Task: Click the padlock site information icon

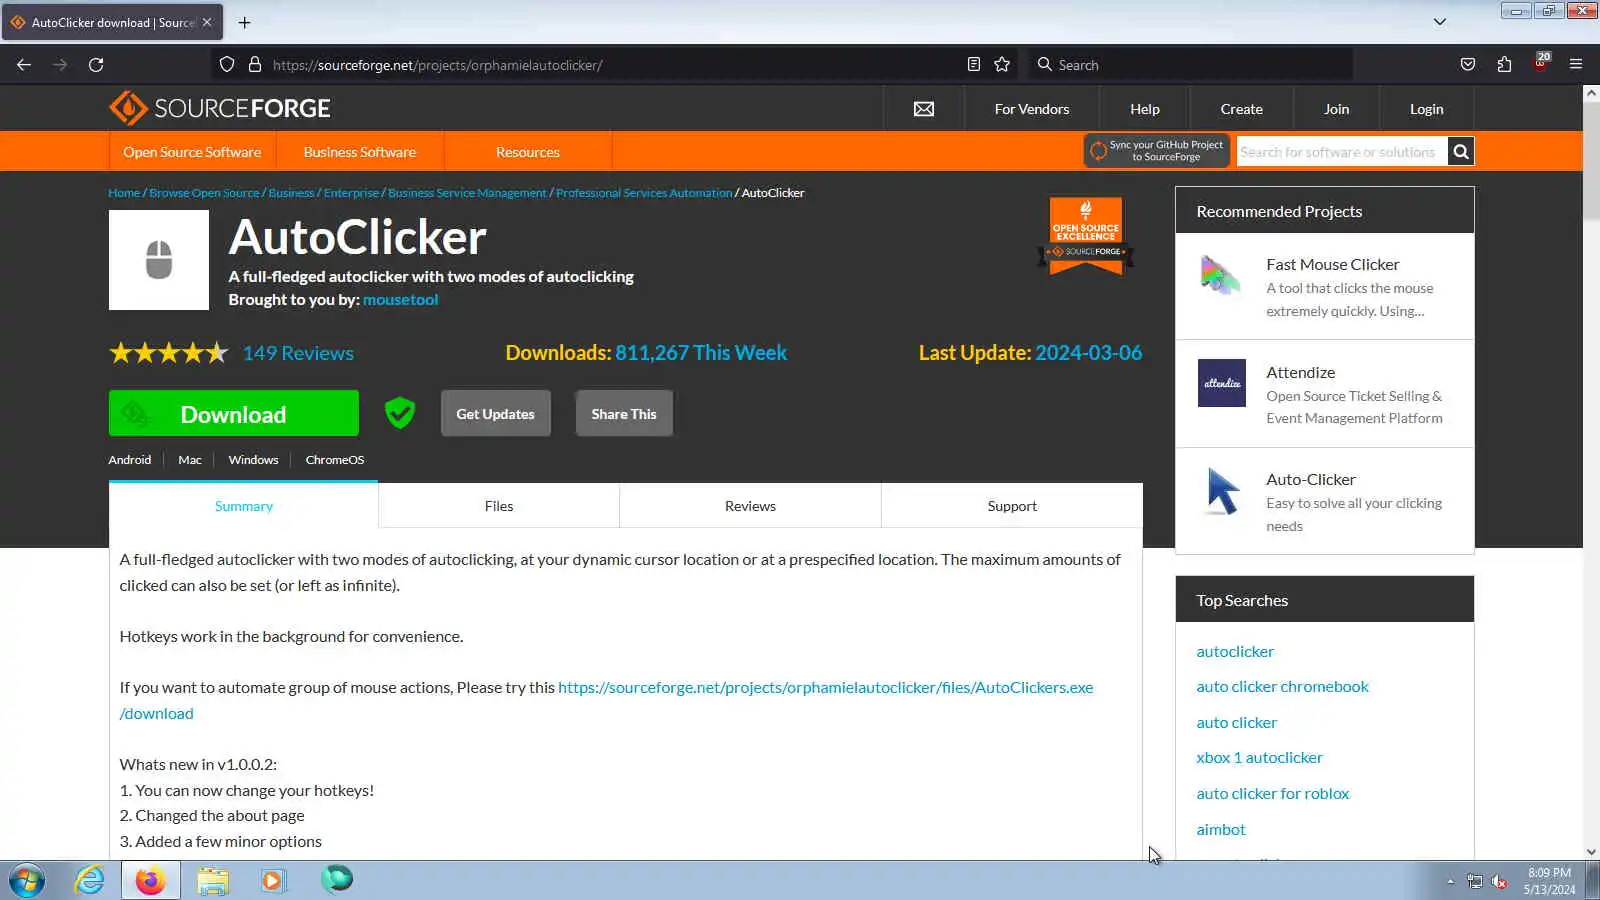Action: pyautogui.click(x=255, y=65)
